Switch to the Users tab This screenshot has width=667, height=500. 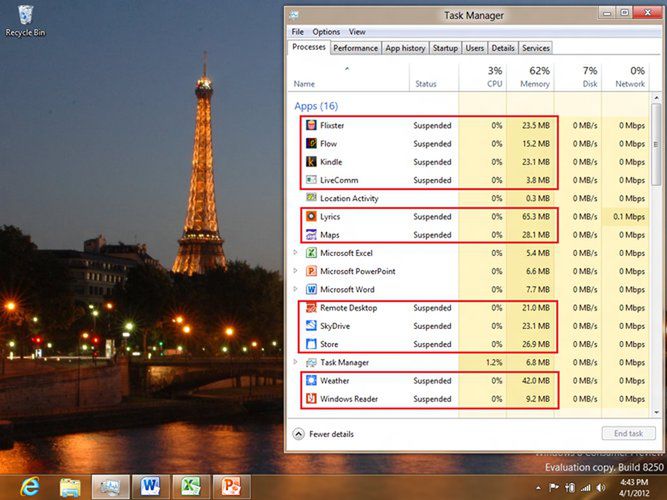tap(474, 48)
